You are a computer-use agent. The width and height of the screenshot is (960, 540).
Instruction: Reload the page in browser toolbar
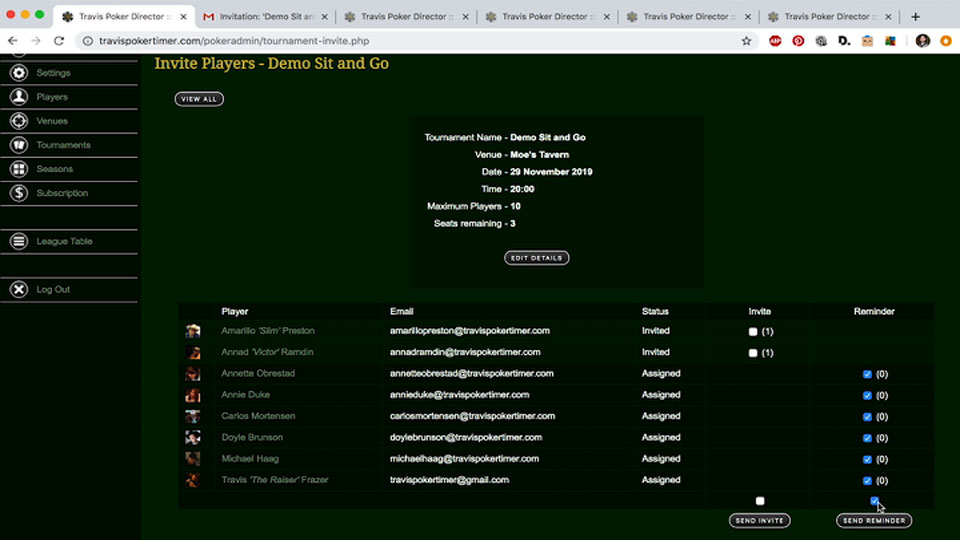pos(59,41)
